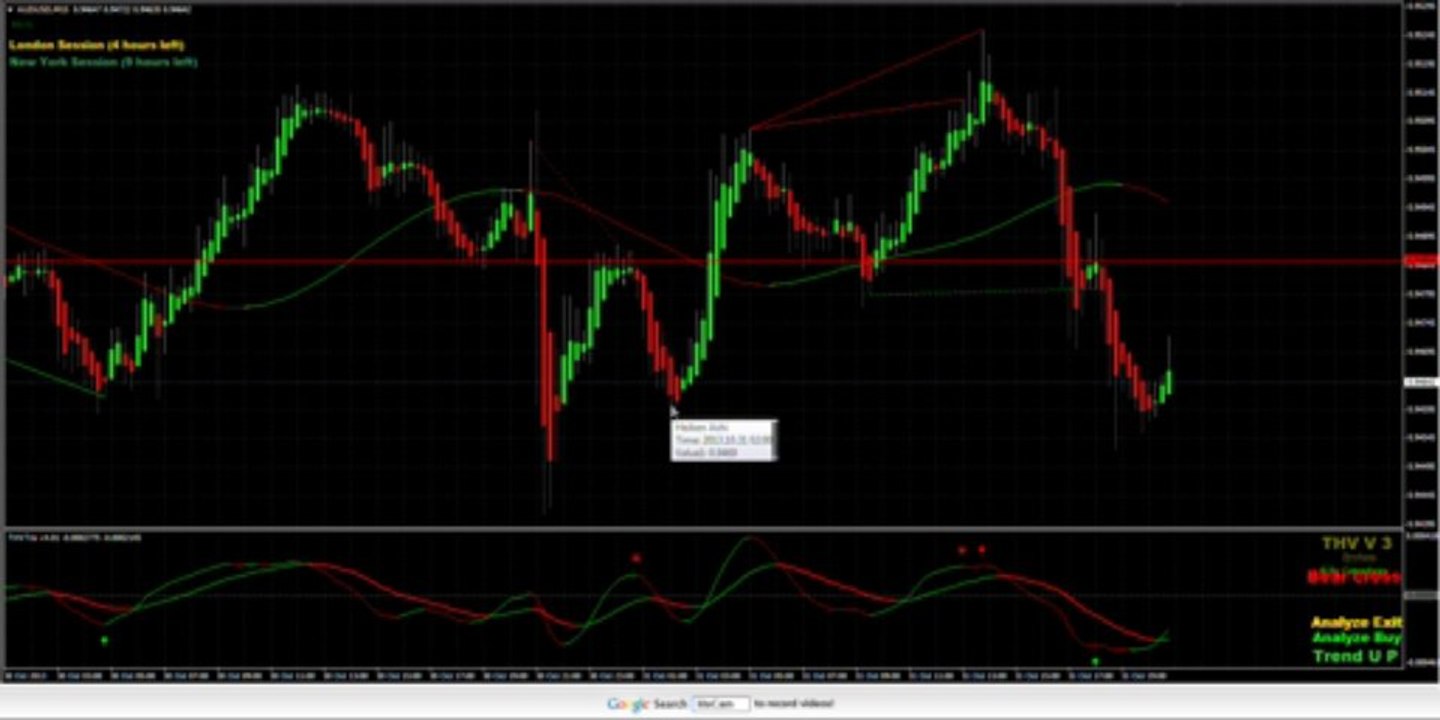Screen dimensions: 1440x720
Task: Click the lone red dot in the indicator's middle
Action: 636,558
